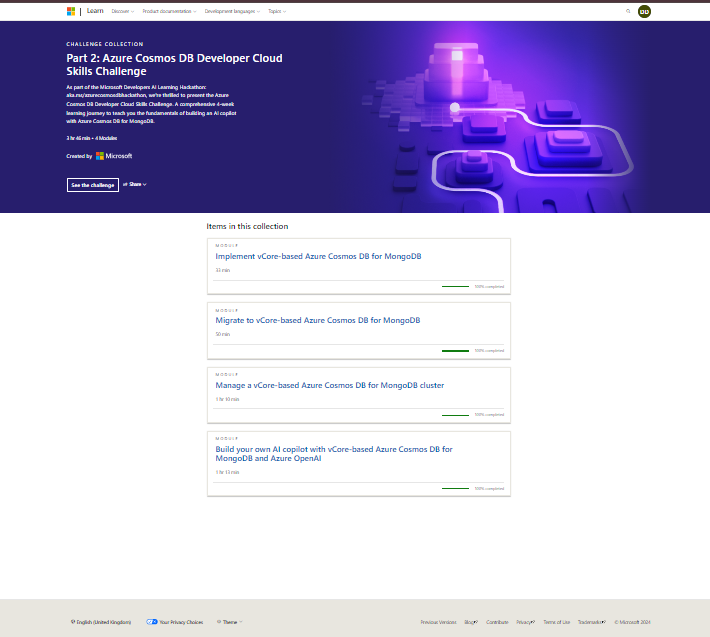710x637 pixels.
Task: Click progress bar of the Manage cluster module
Action: (x=456, y=415)
